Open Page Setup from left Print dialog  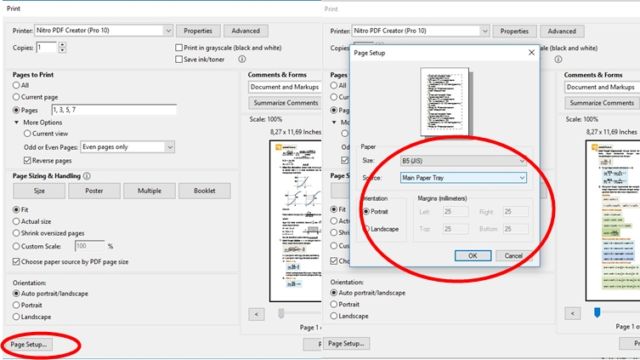coord(29,344)
